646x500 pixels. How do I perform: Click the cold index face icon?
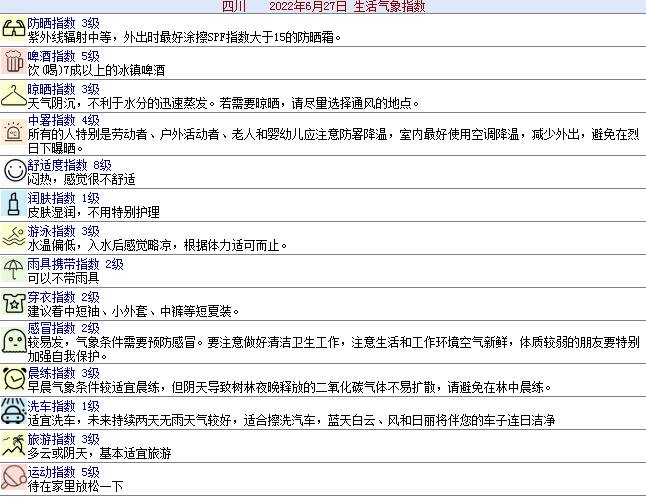[13, 342]
